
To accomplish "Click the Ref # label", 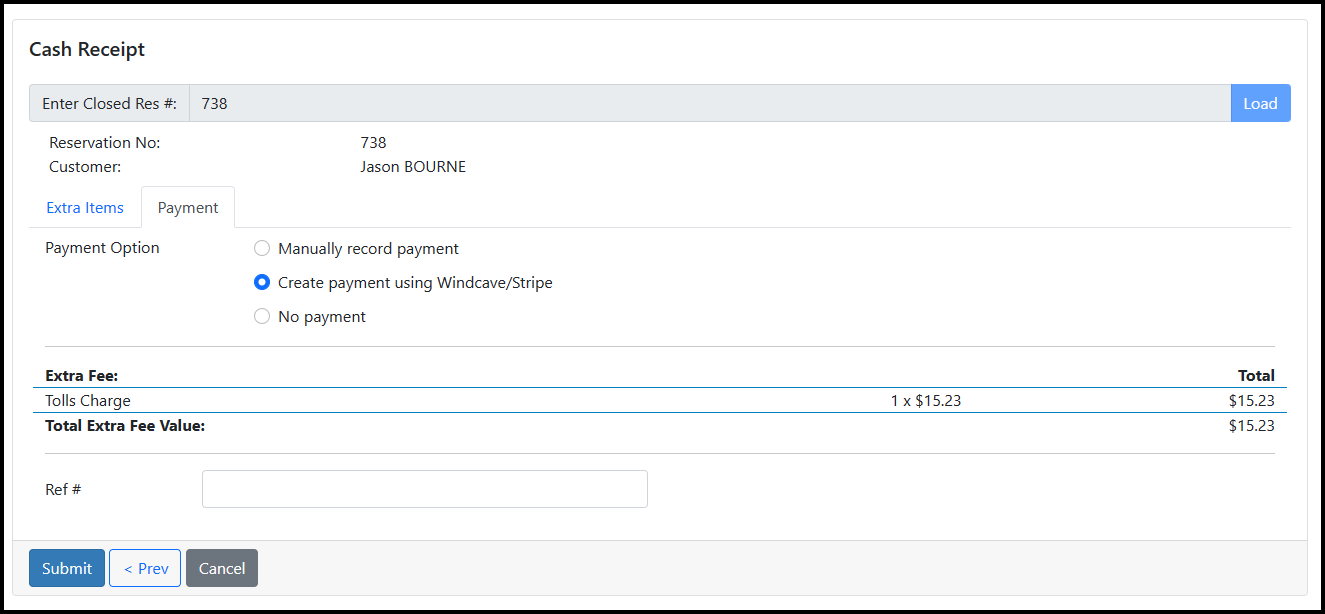I will pyautogui.click(x=63, y=489).
